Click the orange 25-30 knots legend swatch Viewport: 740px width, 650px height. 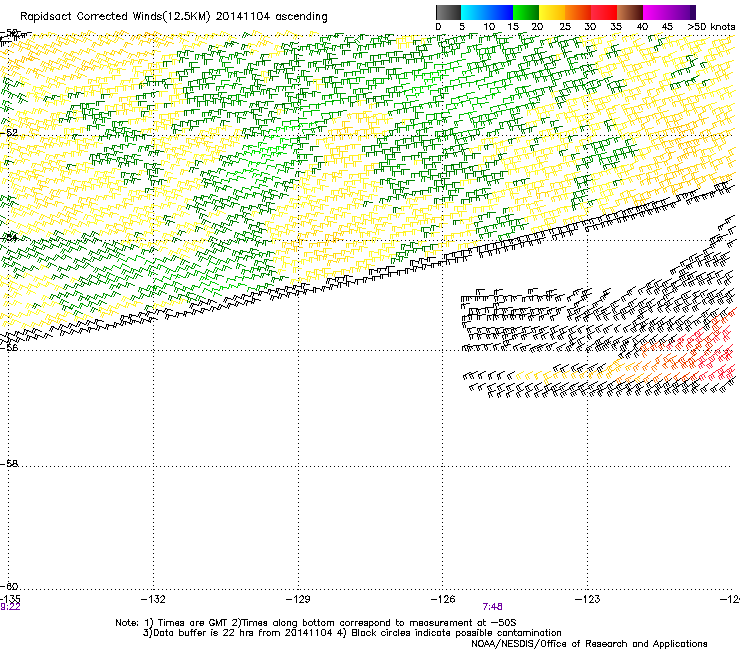(578, 12)
